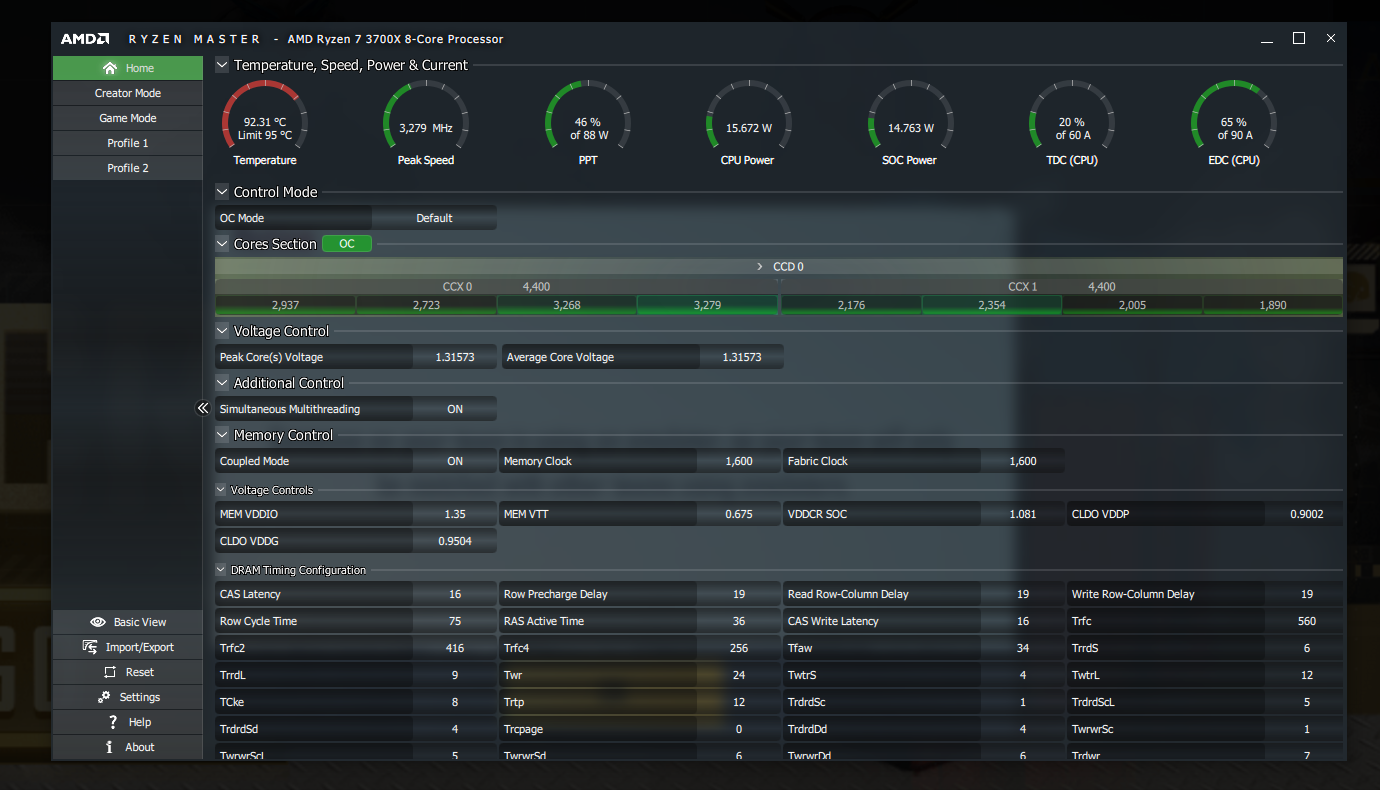
Task: Collapse Temperature, Speed, Power & Current section
Action: point(222,65)
